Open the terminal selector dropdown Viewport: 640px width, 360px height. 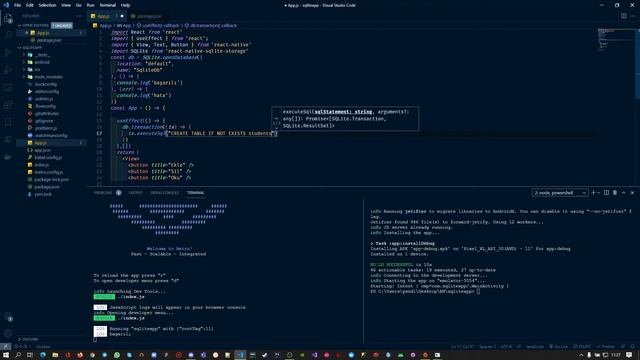coord(560,193)
